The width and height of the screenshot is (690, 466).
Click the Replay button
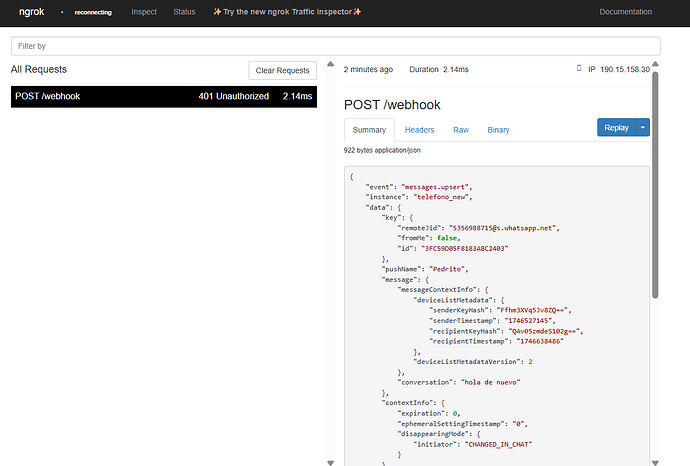pyautogui.click(x=616, y=128)
